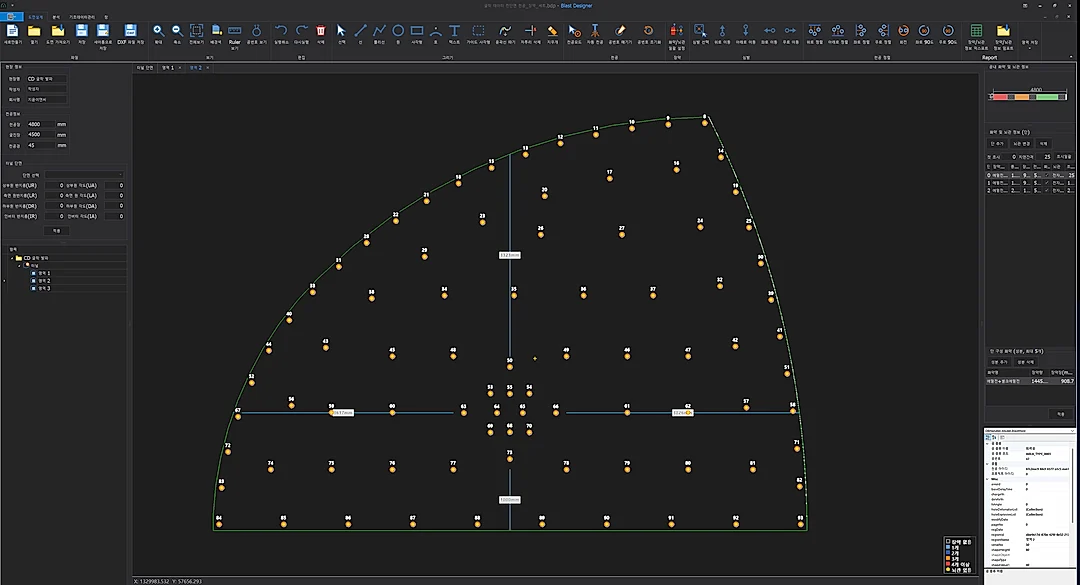Select tree item 1 under section node
Screen dimensions: 1080x585
(44, 274)
